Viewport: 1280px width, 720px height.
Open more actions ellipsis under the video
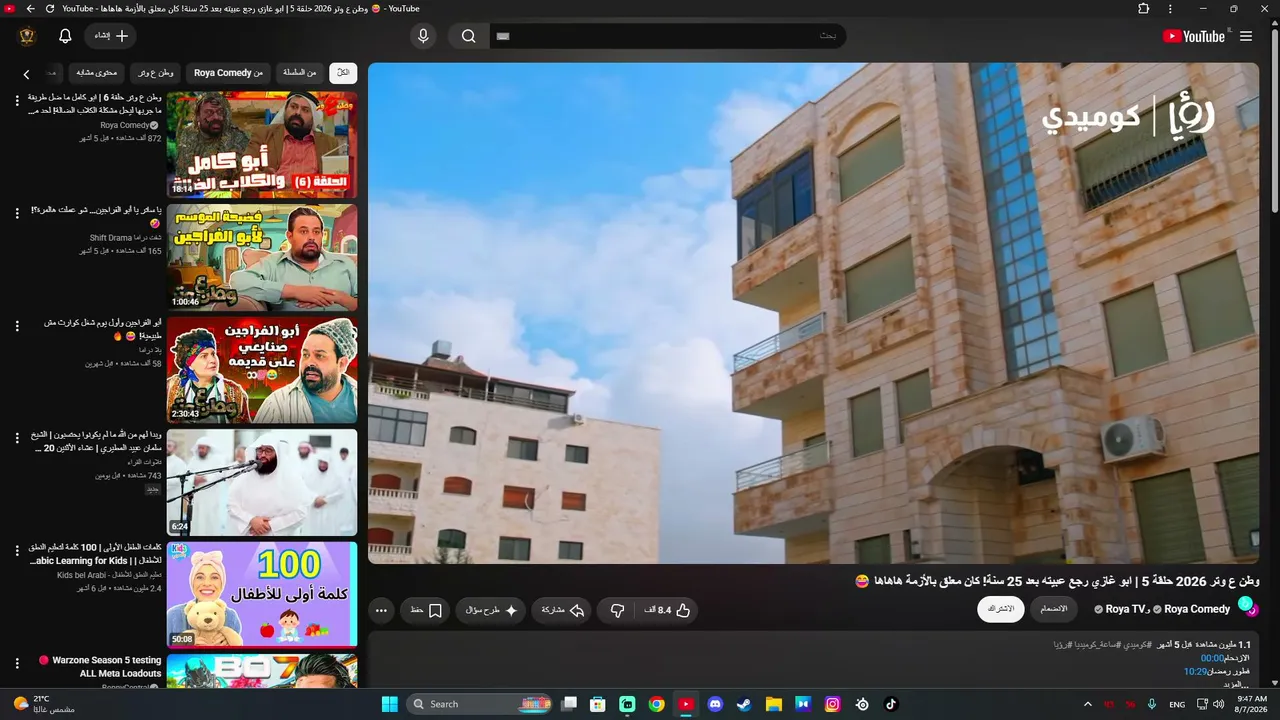coord(381,610)
